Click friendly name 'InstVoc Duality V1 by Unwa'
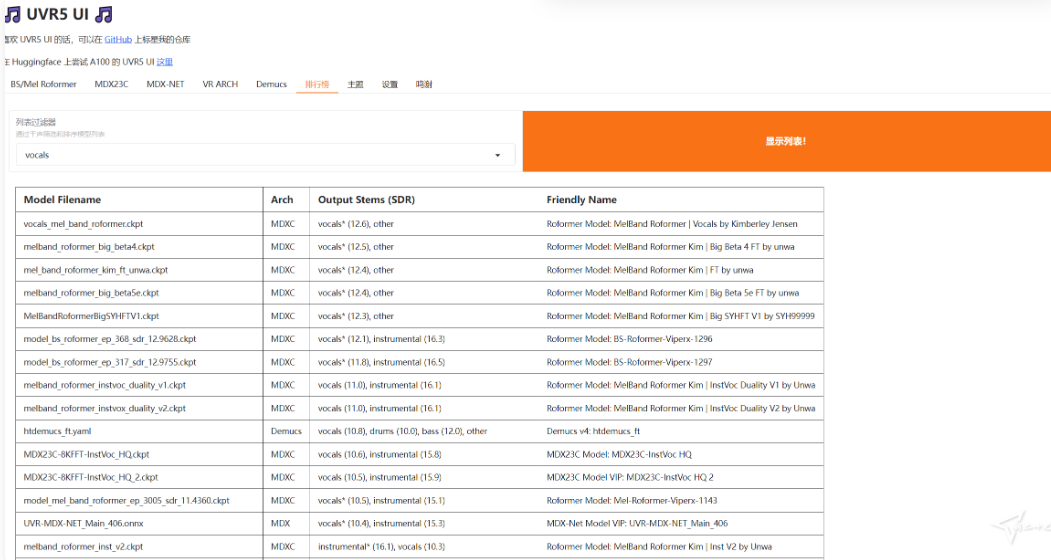 [x=681, y=385]
